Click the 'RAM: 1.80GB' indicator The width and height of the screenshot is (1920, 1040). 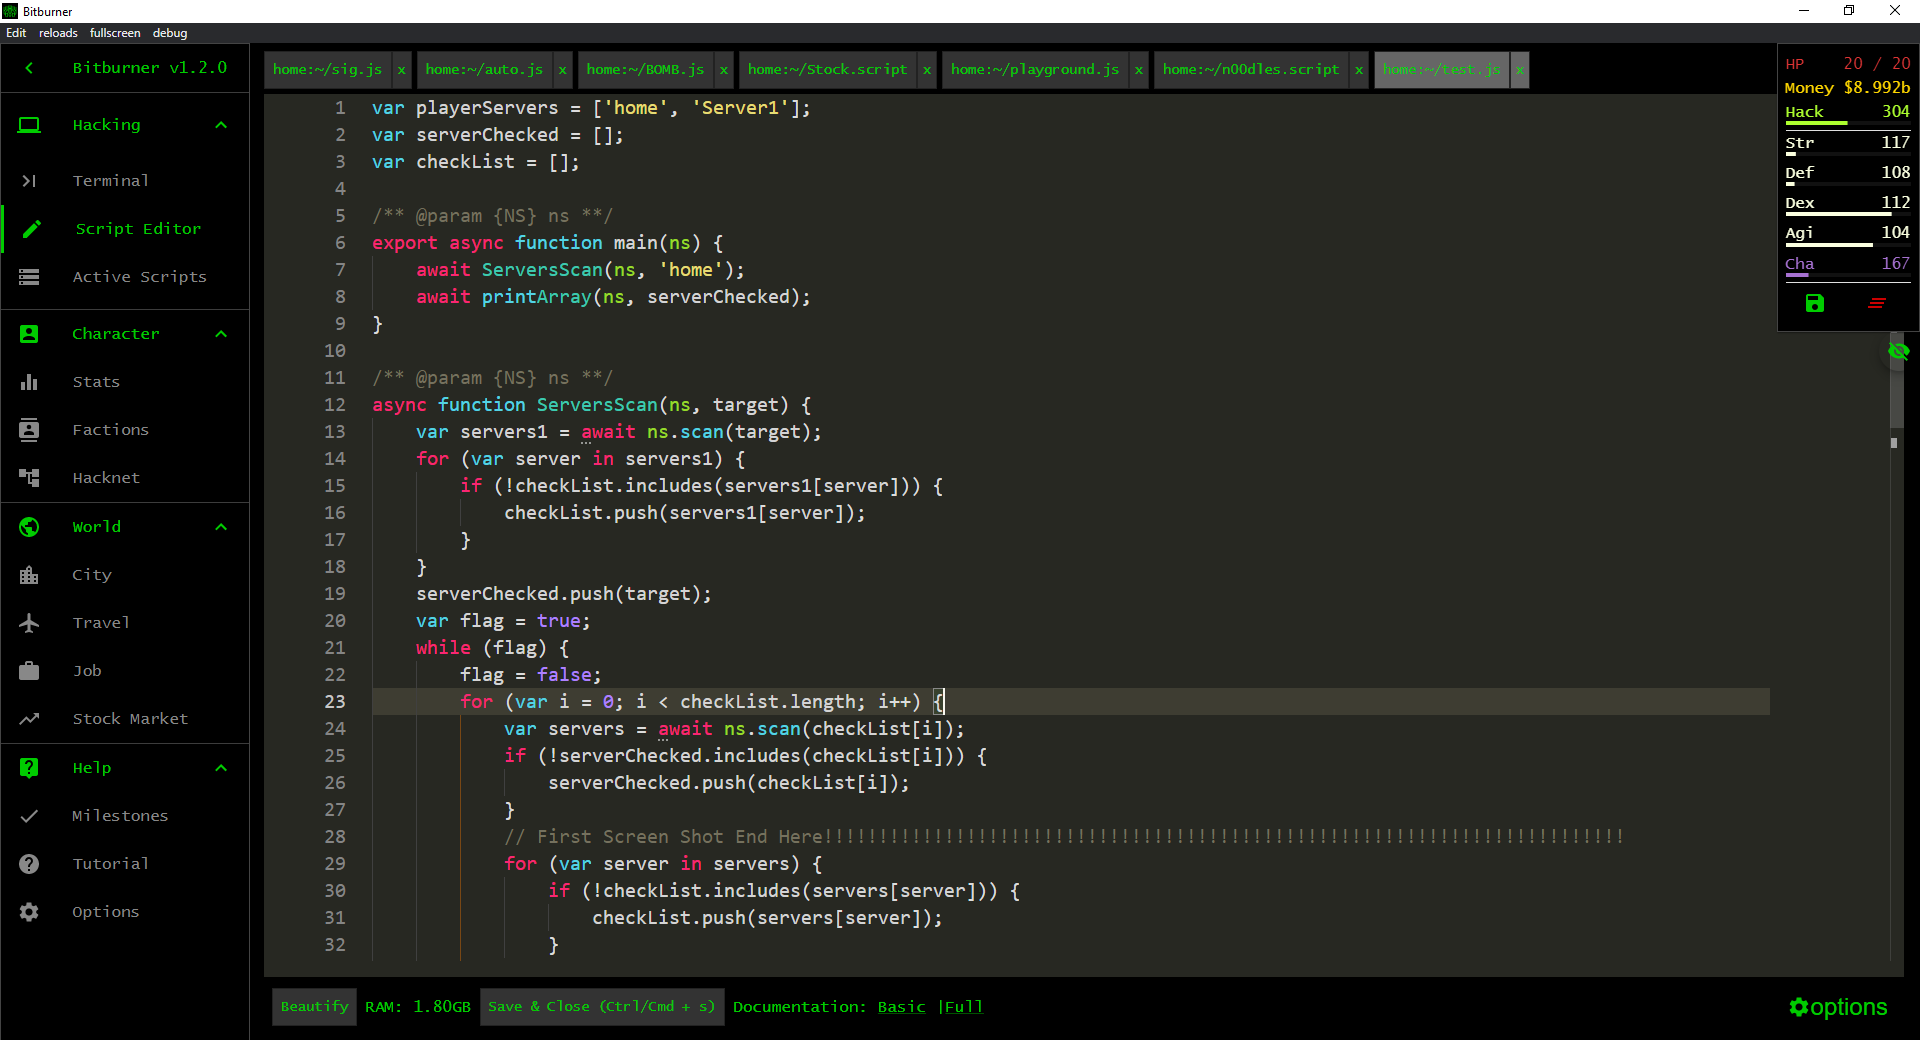pyautogui.click(x=417, y=1007)
